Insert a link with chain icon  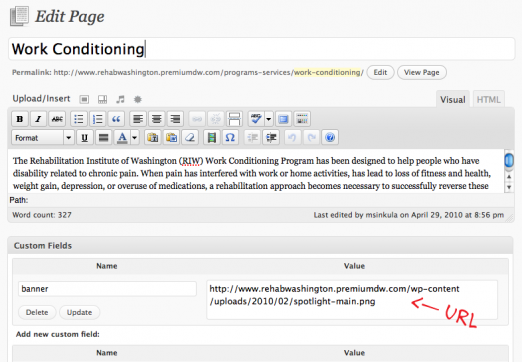coord(197,119)
